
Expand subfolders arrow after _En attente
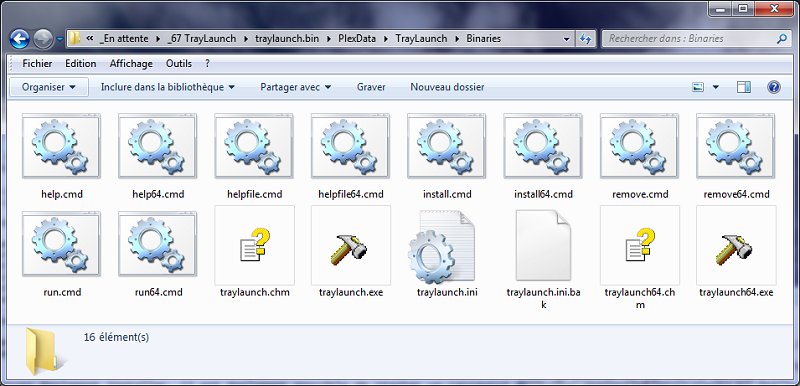(158, 39)
